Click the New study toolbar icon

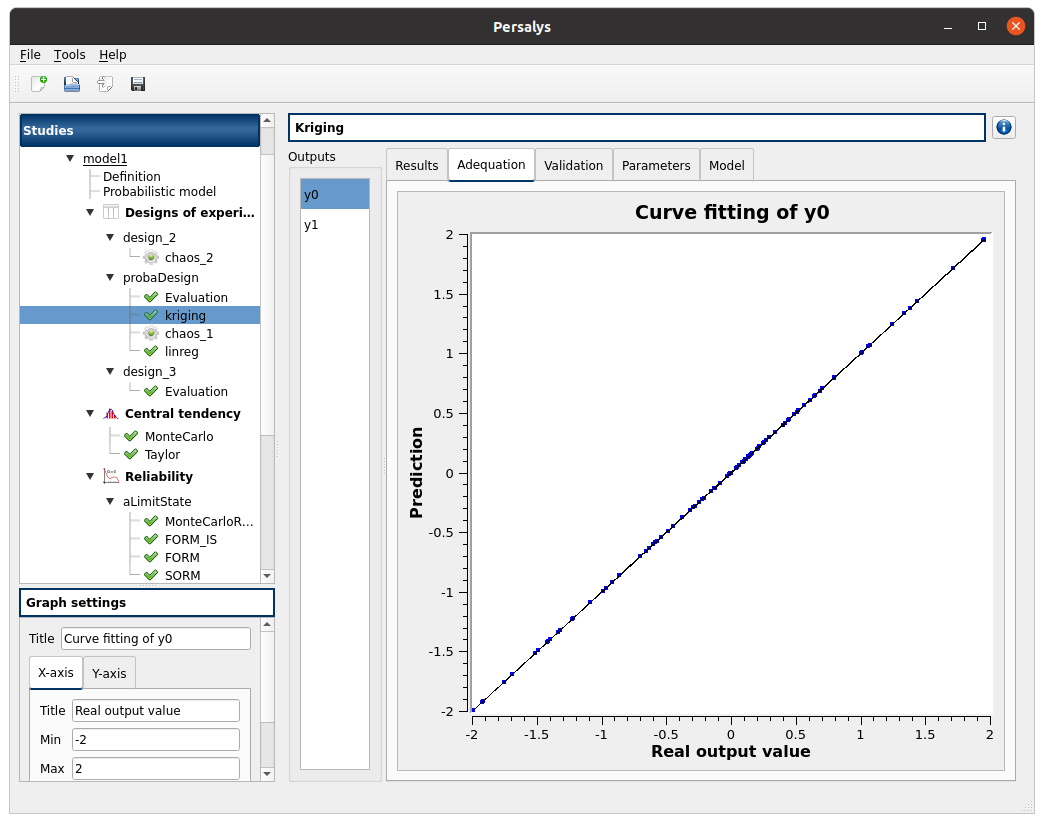click(39, 84)
